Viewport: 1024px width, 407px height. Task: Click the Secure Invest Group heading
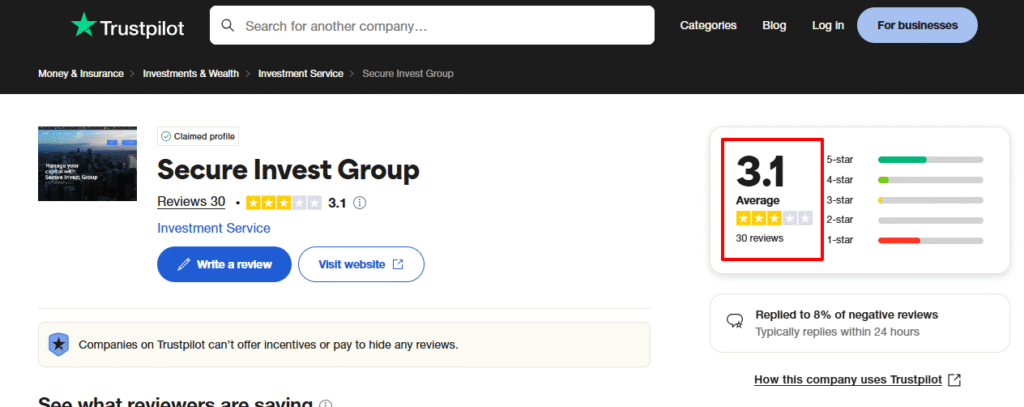point(288,170)
